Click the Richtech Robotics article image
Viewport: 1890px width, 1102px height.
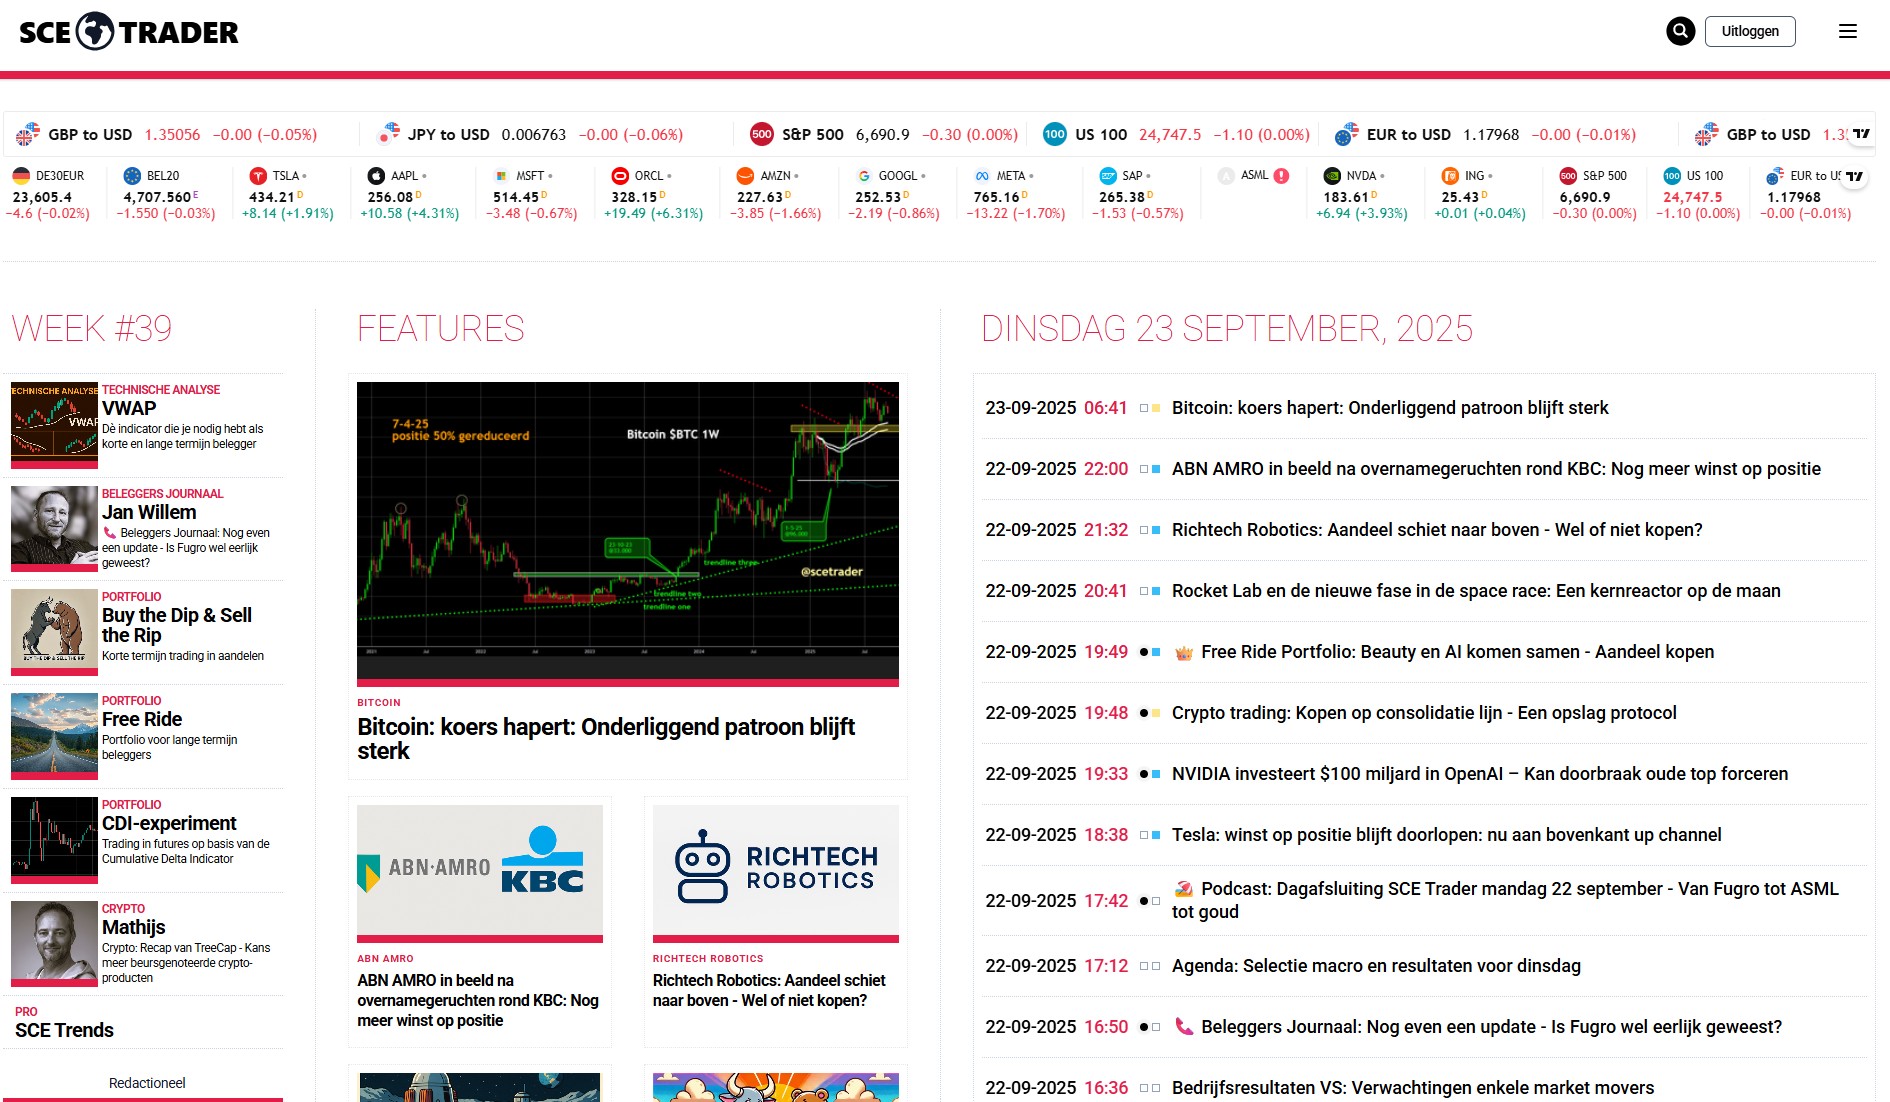coord(775,869)
